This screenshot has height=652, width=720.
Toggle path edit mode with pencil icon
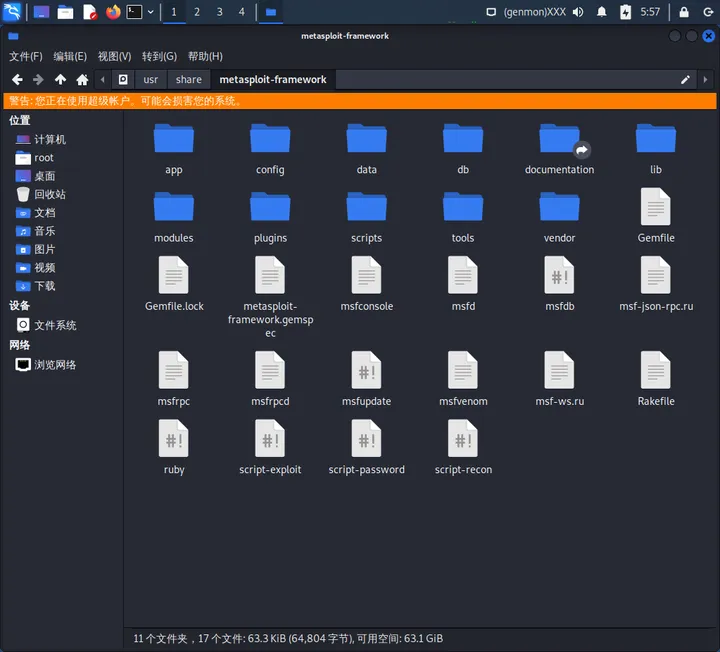click(685, 79)
